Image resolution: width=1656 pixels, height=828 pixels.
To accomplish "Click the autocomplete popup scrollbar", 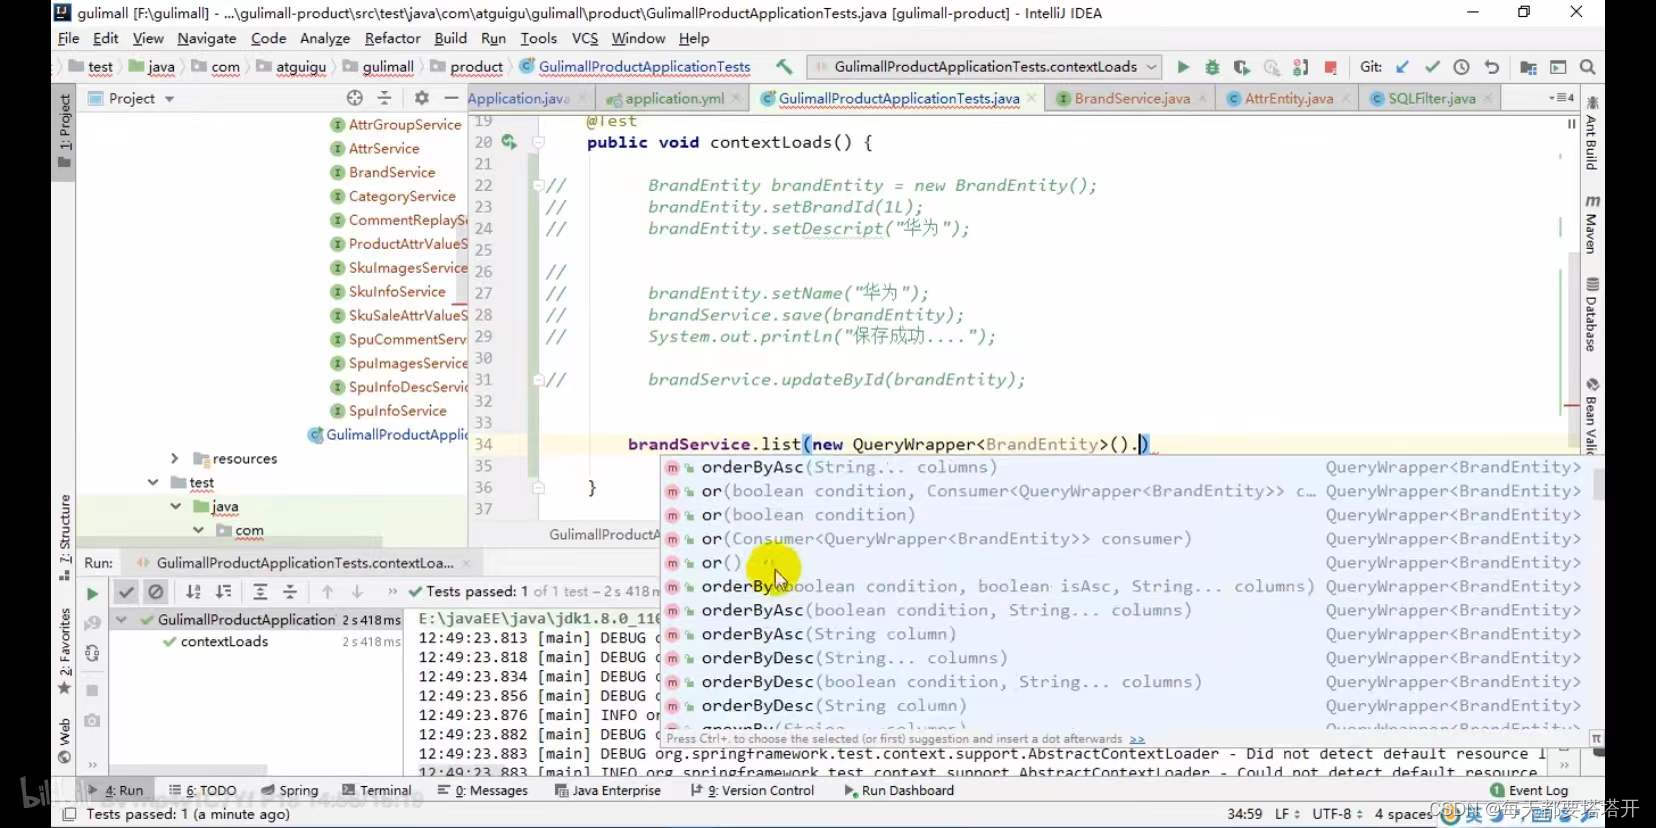I will (x=1598, y=485).
